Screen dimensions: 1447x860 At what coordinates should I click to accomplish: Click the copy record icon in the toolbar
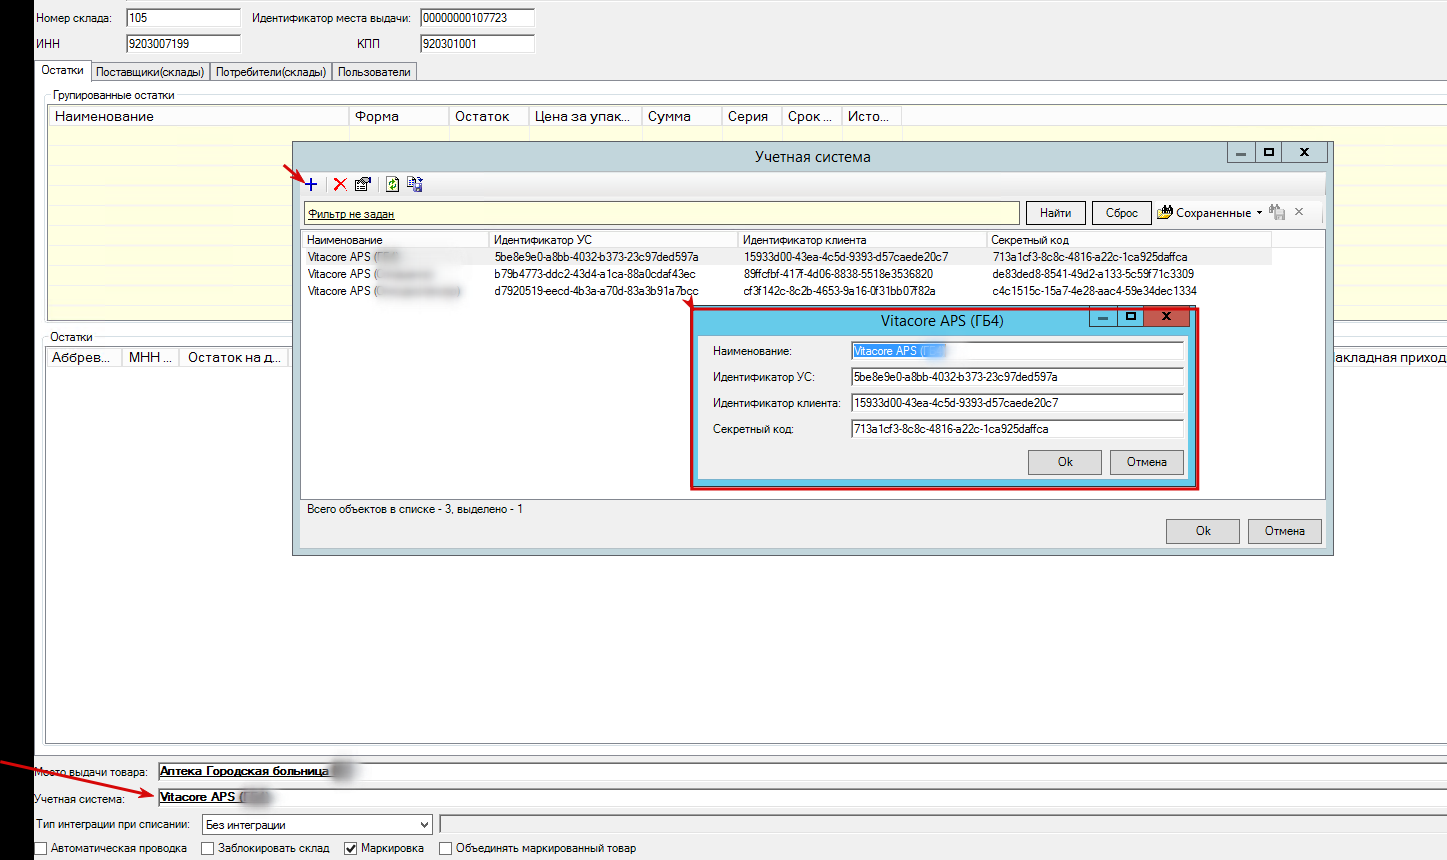click(x=415, y=184)
